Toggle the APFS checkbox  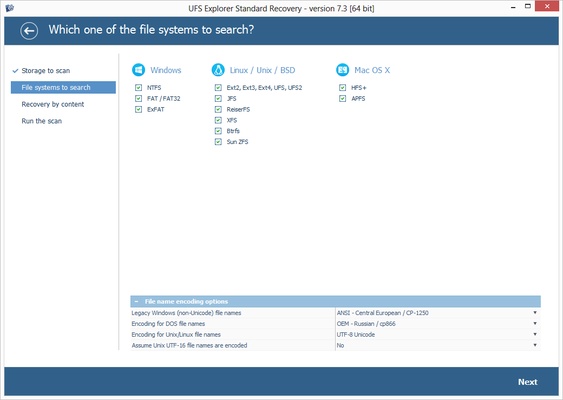[x=343, y=98]
